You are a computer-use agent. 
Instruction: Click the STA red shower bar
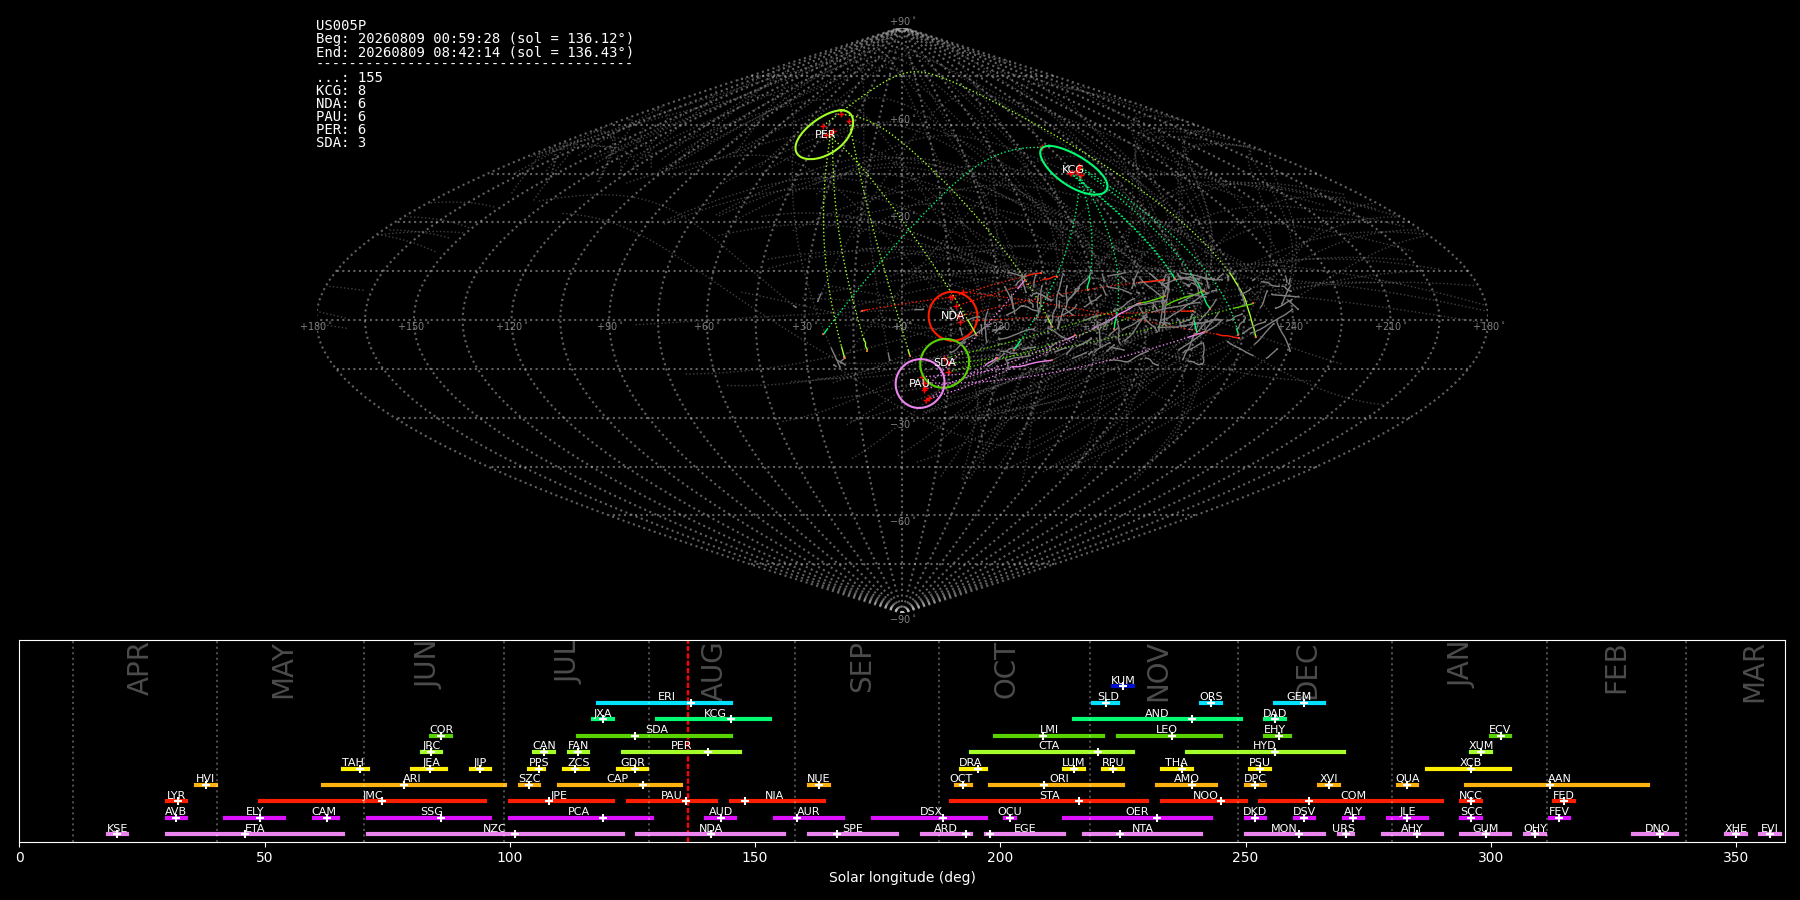(1049, 801)
